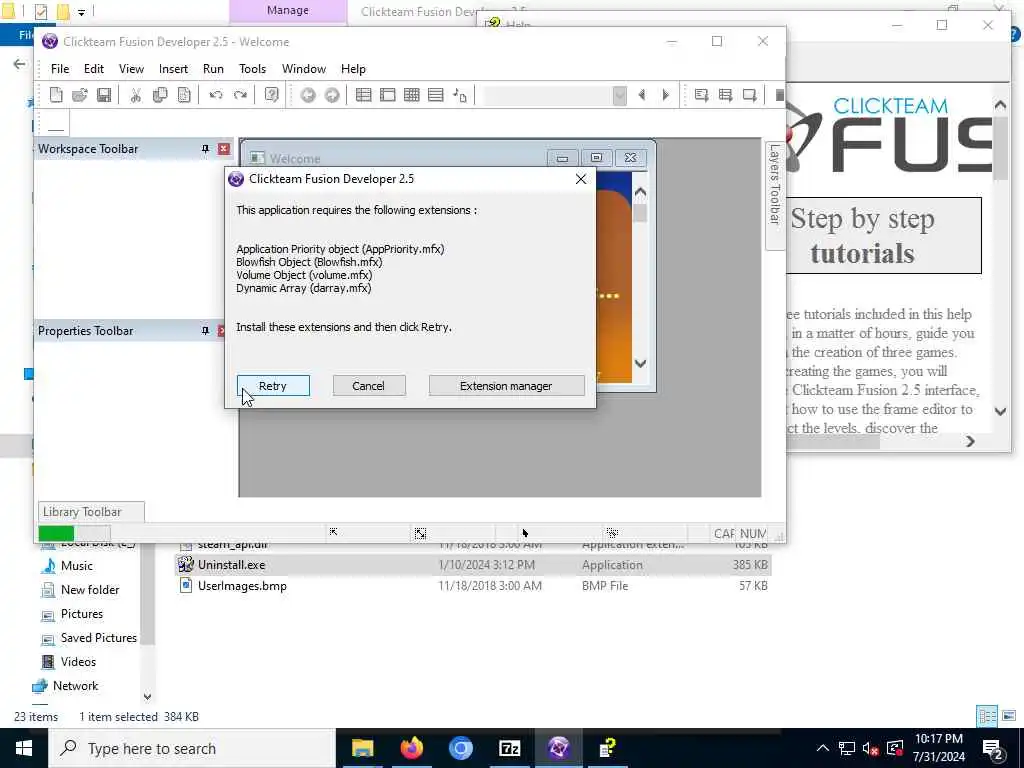
Task: Open 7-Zip from the taskbar
Action: click(509, 748)
